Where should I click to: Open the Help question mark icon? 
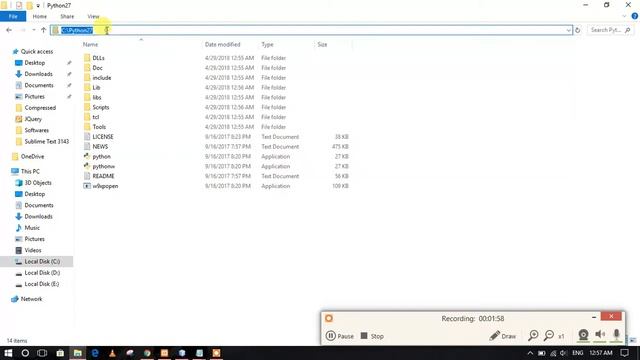[x=634, y=16]
